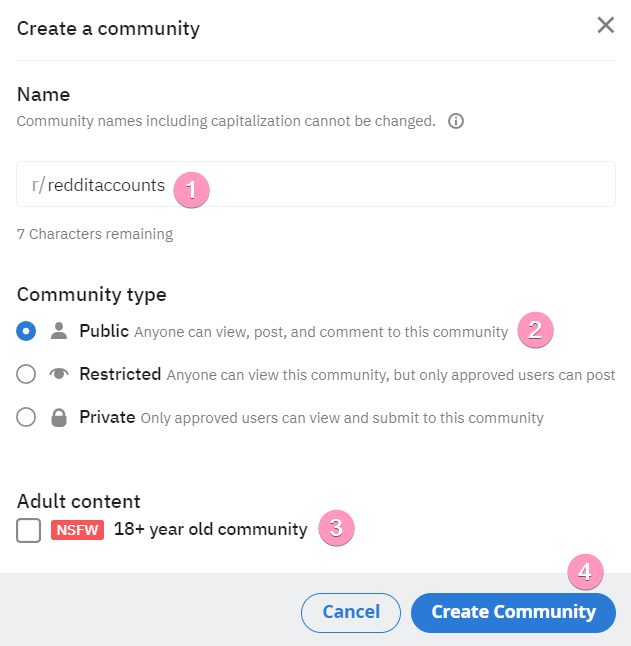Image resolution: width=631 pixels, height=646 pixels.
Task: Click the eye icon next to Restricted
Action: (x=59, y=374)
